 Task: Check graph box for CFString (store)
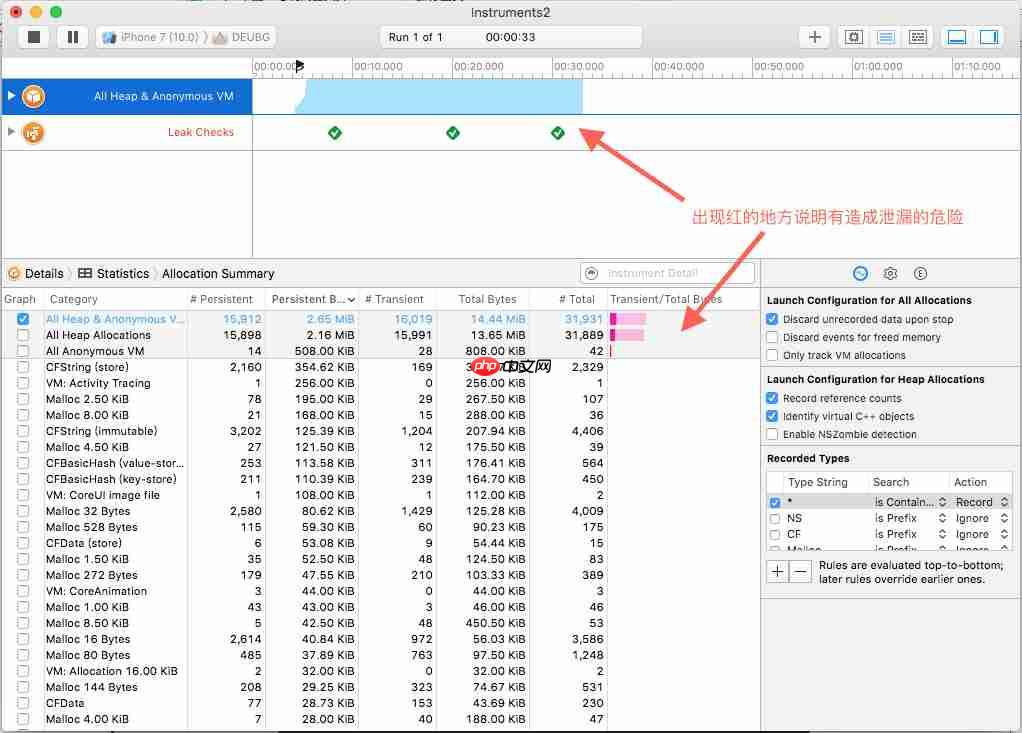pyautogui.click(x=23, y=367)
